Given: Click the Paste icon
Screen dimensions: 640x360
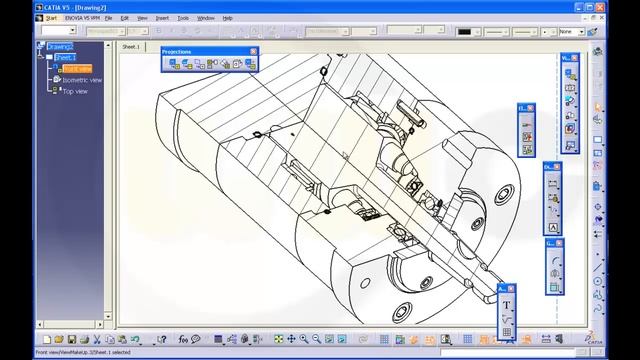Looking at the screenshot, I should click(x=122, y=339).
